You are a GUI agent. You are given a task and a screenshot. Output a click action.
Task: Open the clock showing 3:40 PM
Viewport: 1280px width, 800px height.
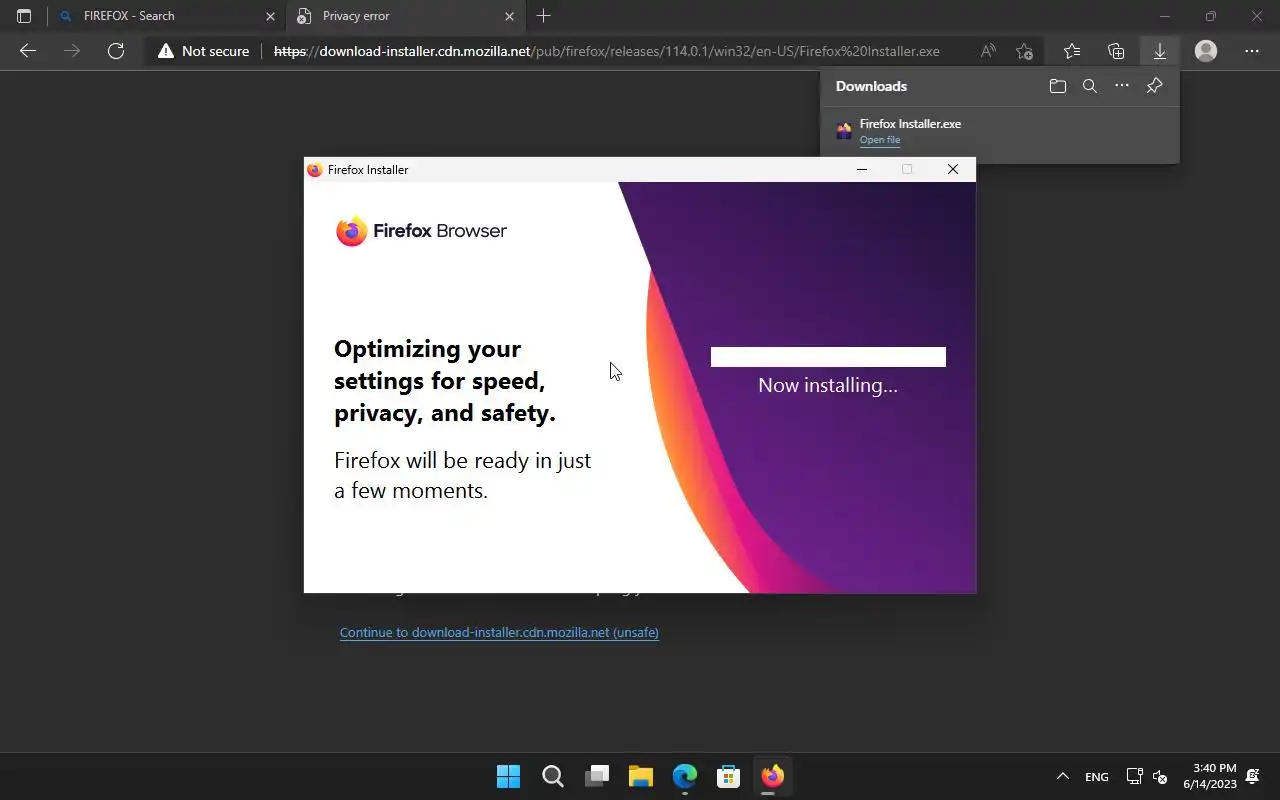1210,776
